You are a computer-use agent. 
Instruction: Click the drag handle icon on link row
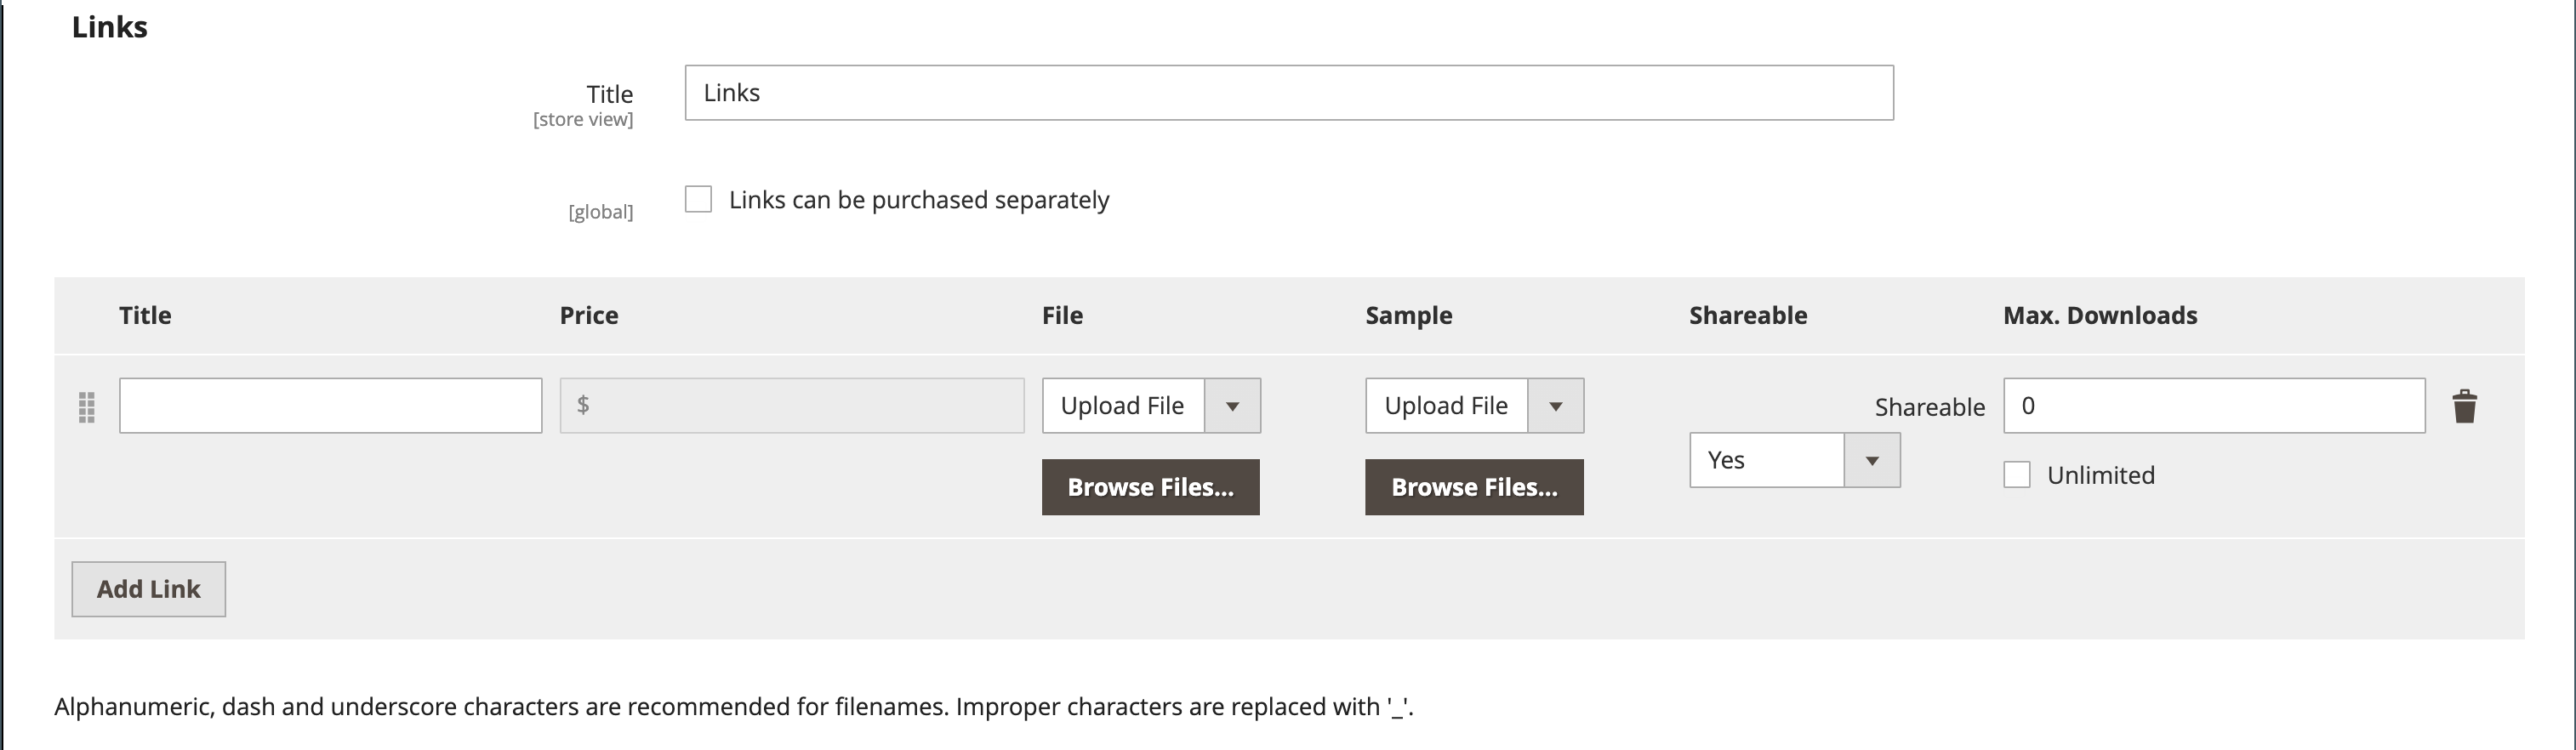87,407
